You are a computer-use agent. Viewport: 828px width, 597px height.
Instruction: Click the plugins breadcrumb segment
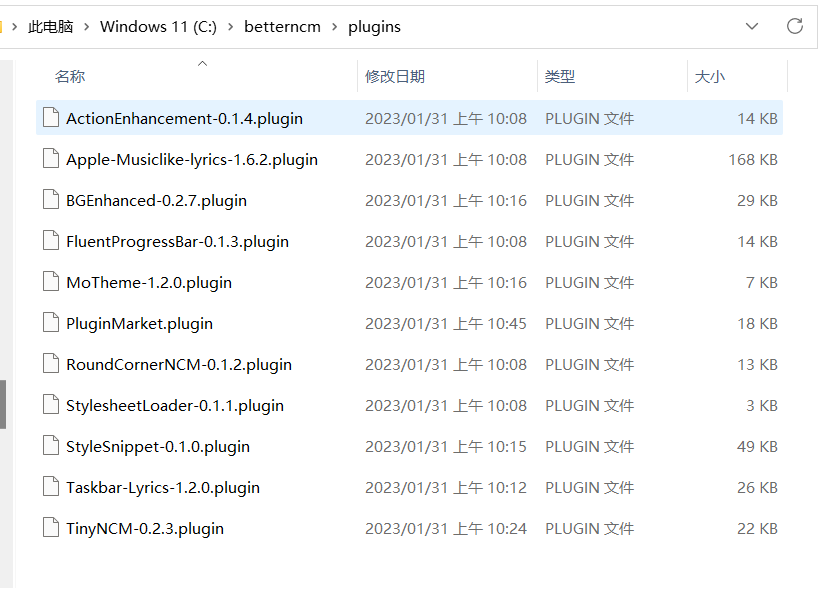[374, 26]
